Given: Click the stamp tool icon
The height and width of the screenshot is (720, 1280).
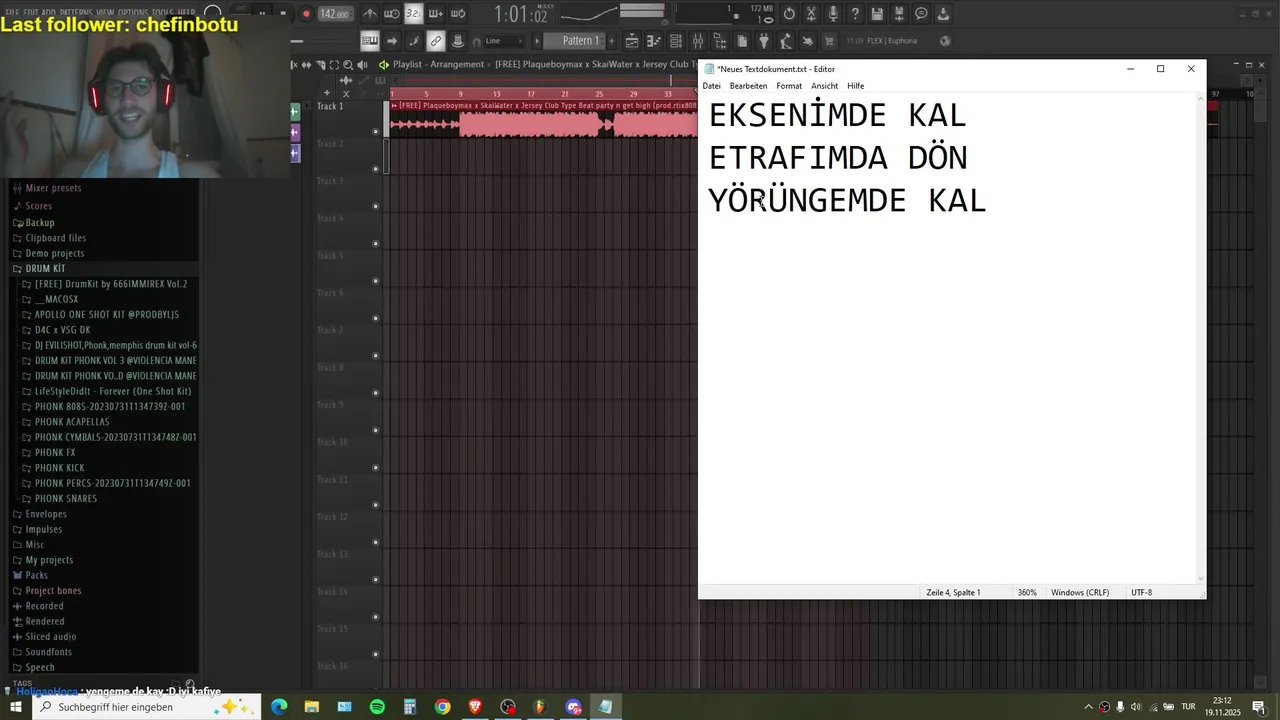Looking at the screenshot, I should coord(457,41).
